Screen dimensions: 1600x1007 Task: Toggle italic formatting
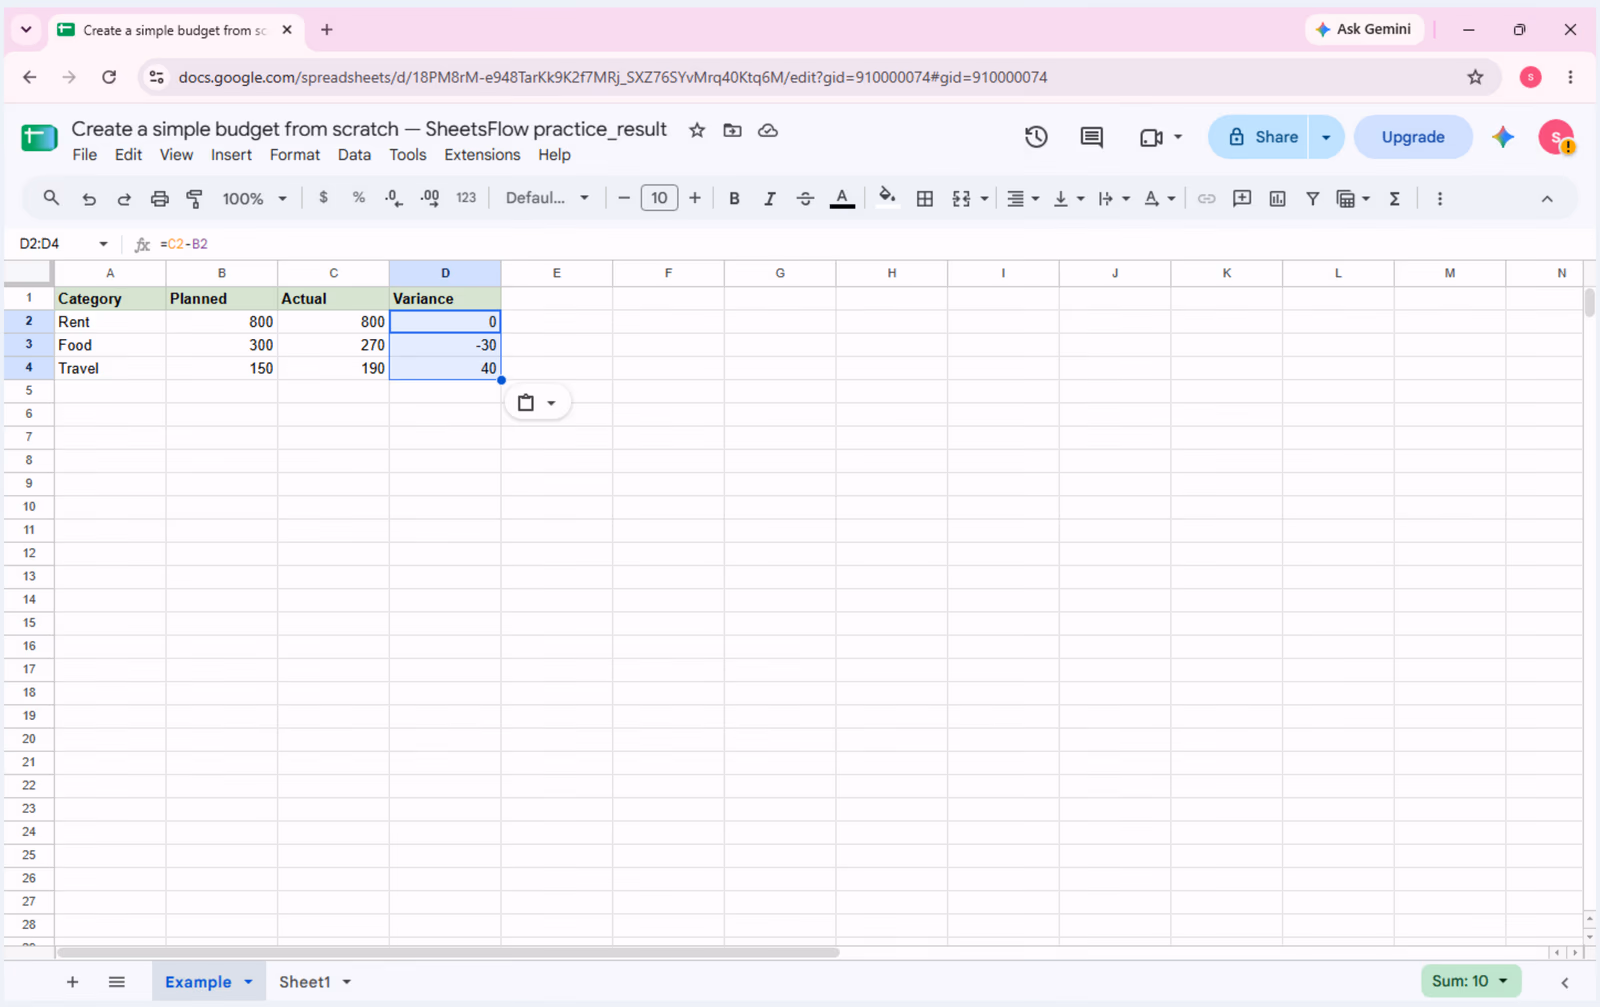point(769,199)
